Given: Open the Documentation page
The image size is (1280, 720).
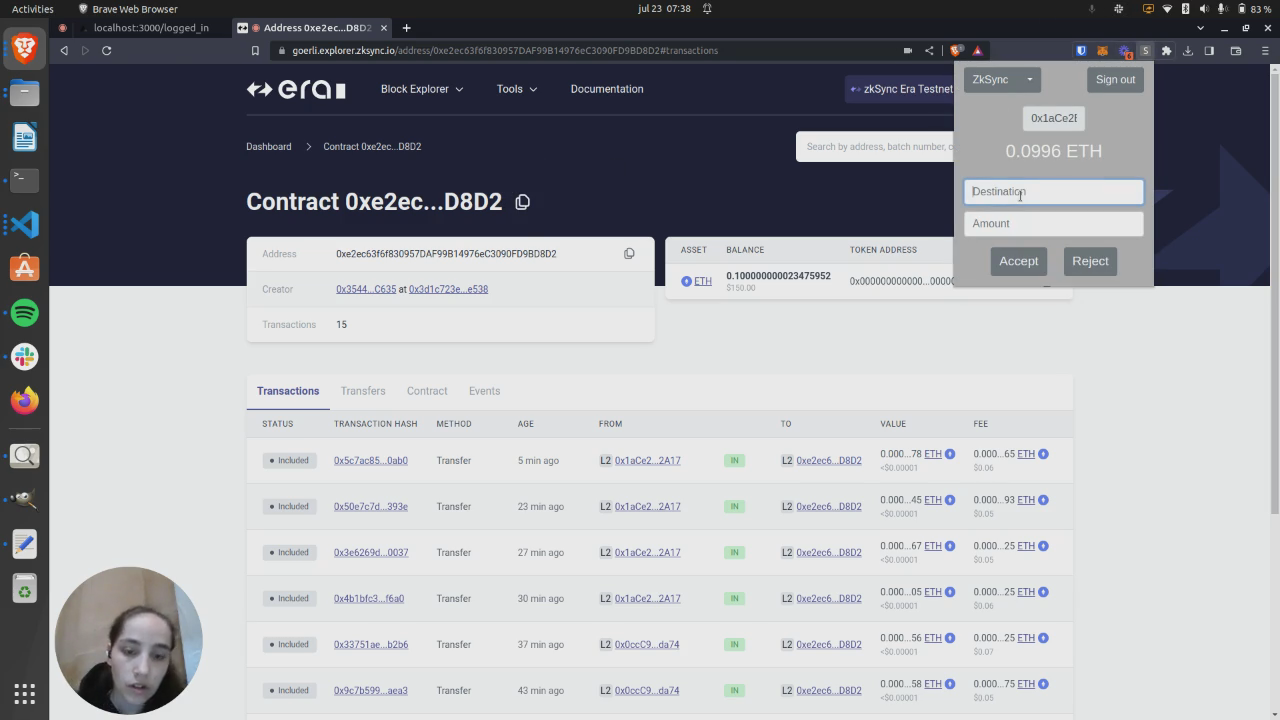Looking at the screenshot, I should [607, 89].
